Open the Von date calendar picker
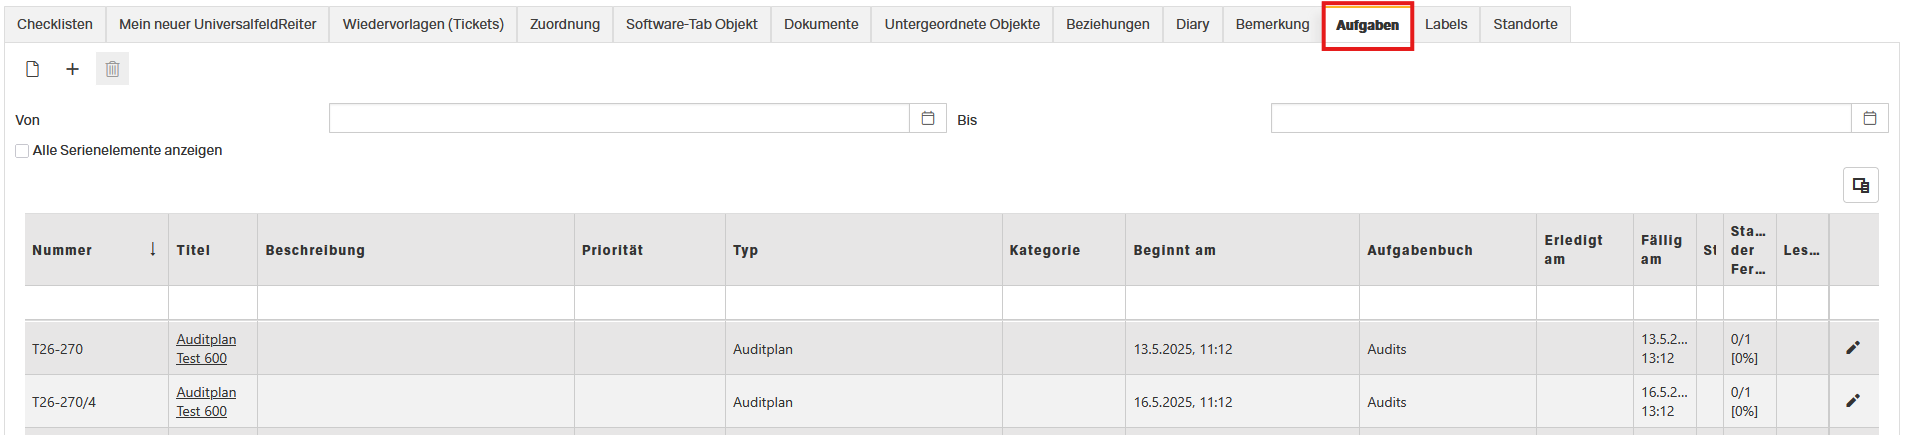The width and height of the screenshot is (1906, 435). 928,118
